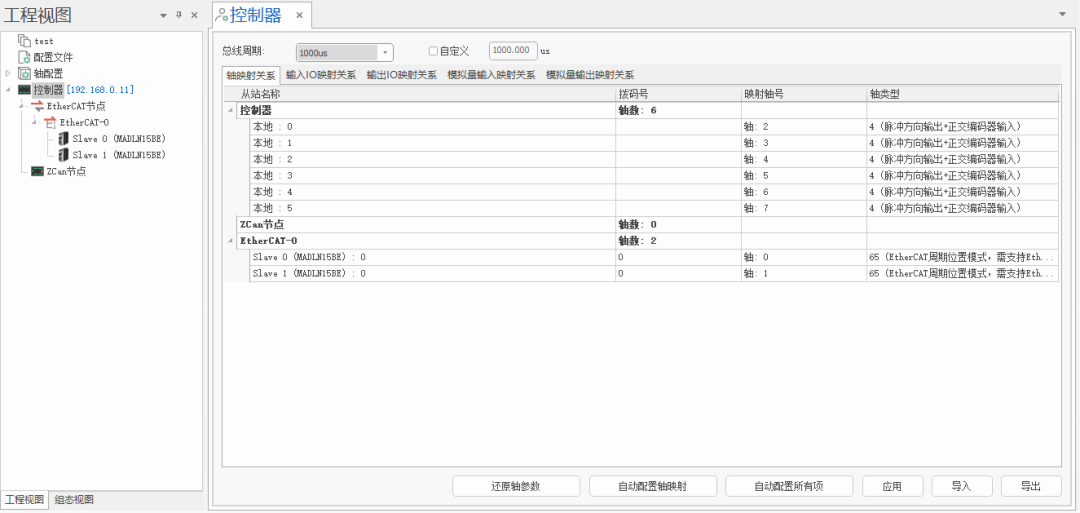
Task: Collapse the EtherCAT-0 tree node
Action: click(34, 123)
